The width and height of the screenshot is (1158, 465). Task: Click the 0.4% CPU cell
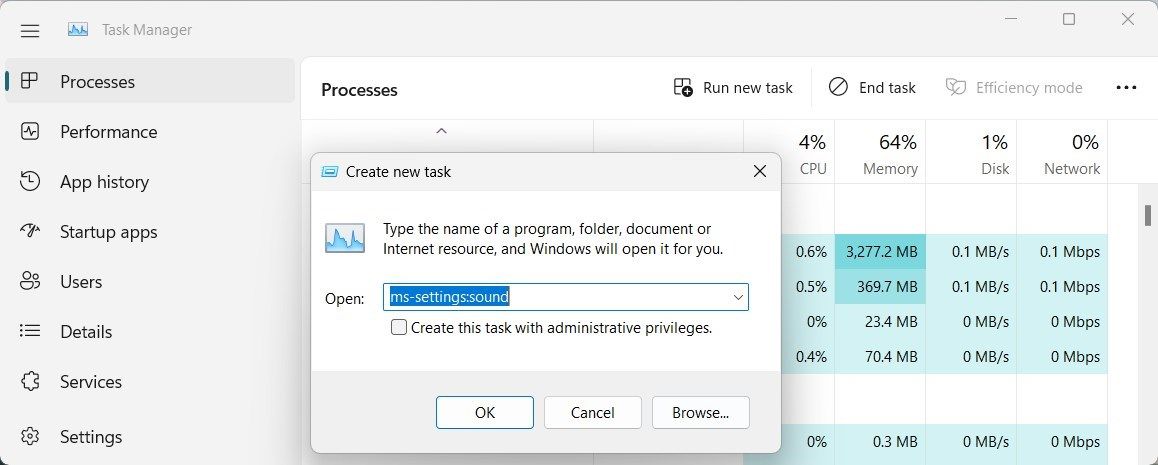808,356
